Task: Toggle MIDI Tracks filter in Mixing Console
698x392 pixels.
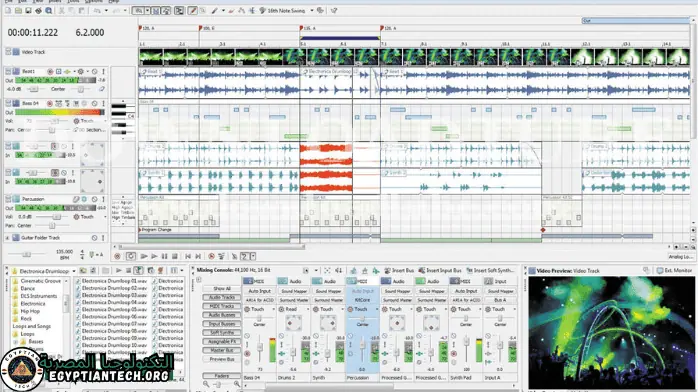Action: pyautogui.click(x=222, y=306)
